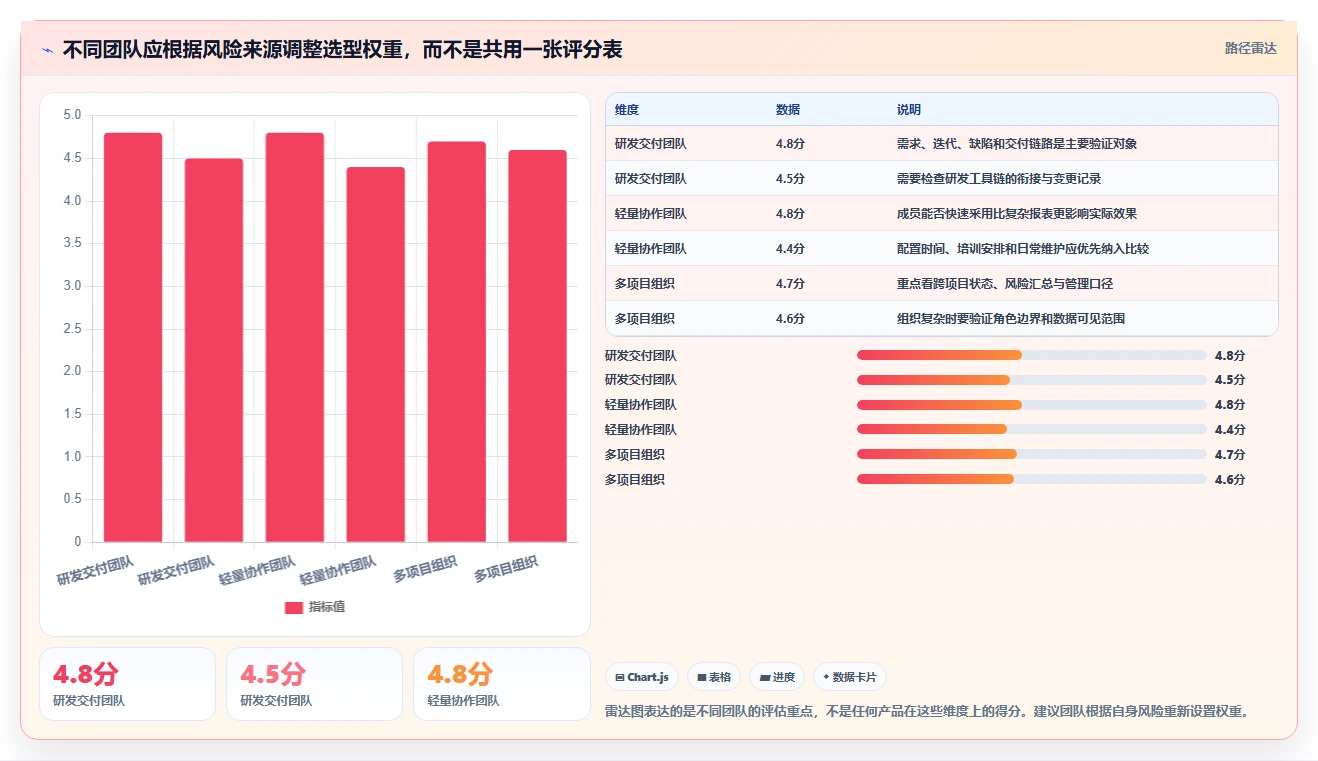Image resolution: width=1318 pixels, height=761 pixels.
Task: Click the table cell 成员能否快速采用比复杂报表更影响实际效果
Action: (1017, 214)
